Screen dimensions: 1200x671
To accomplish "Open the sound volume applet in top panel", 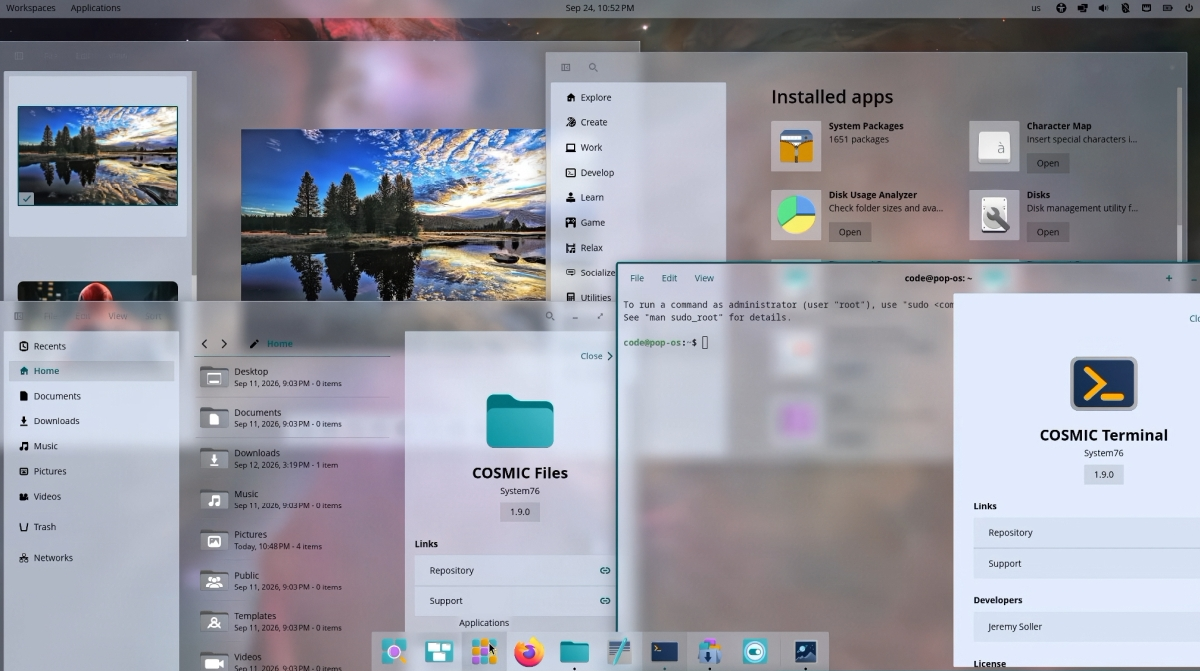I will pyautogui.click(x=1104, y=8).
